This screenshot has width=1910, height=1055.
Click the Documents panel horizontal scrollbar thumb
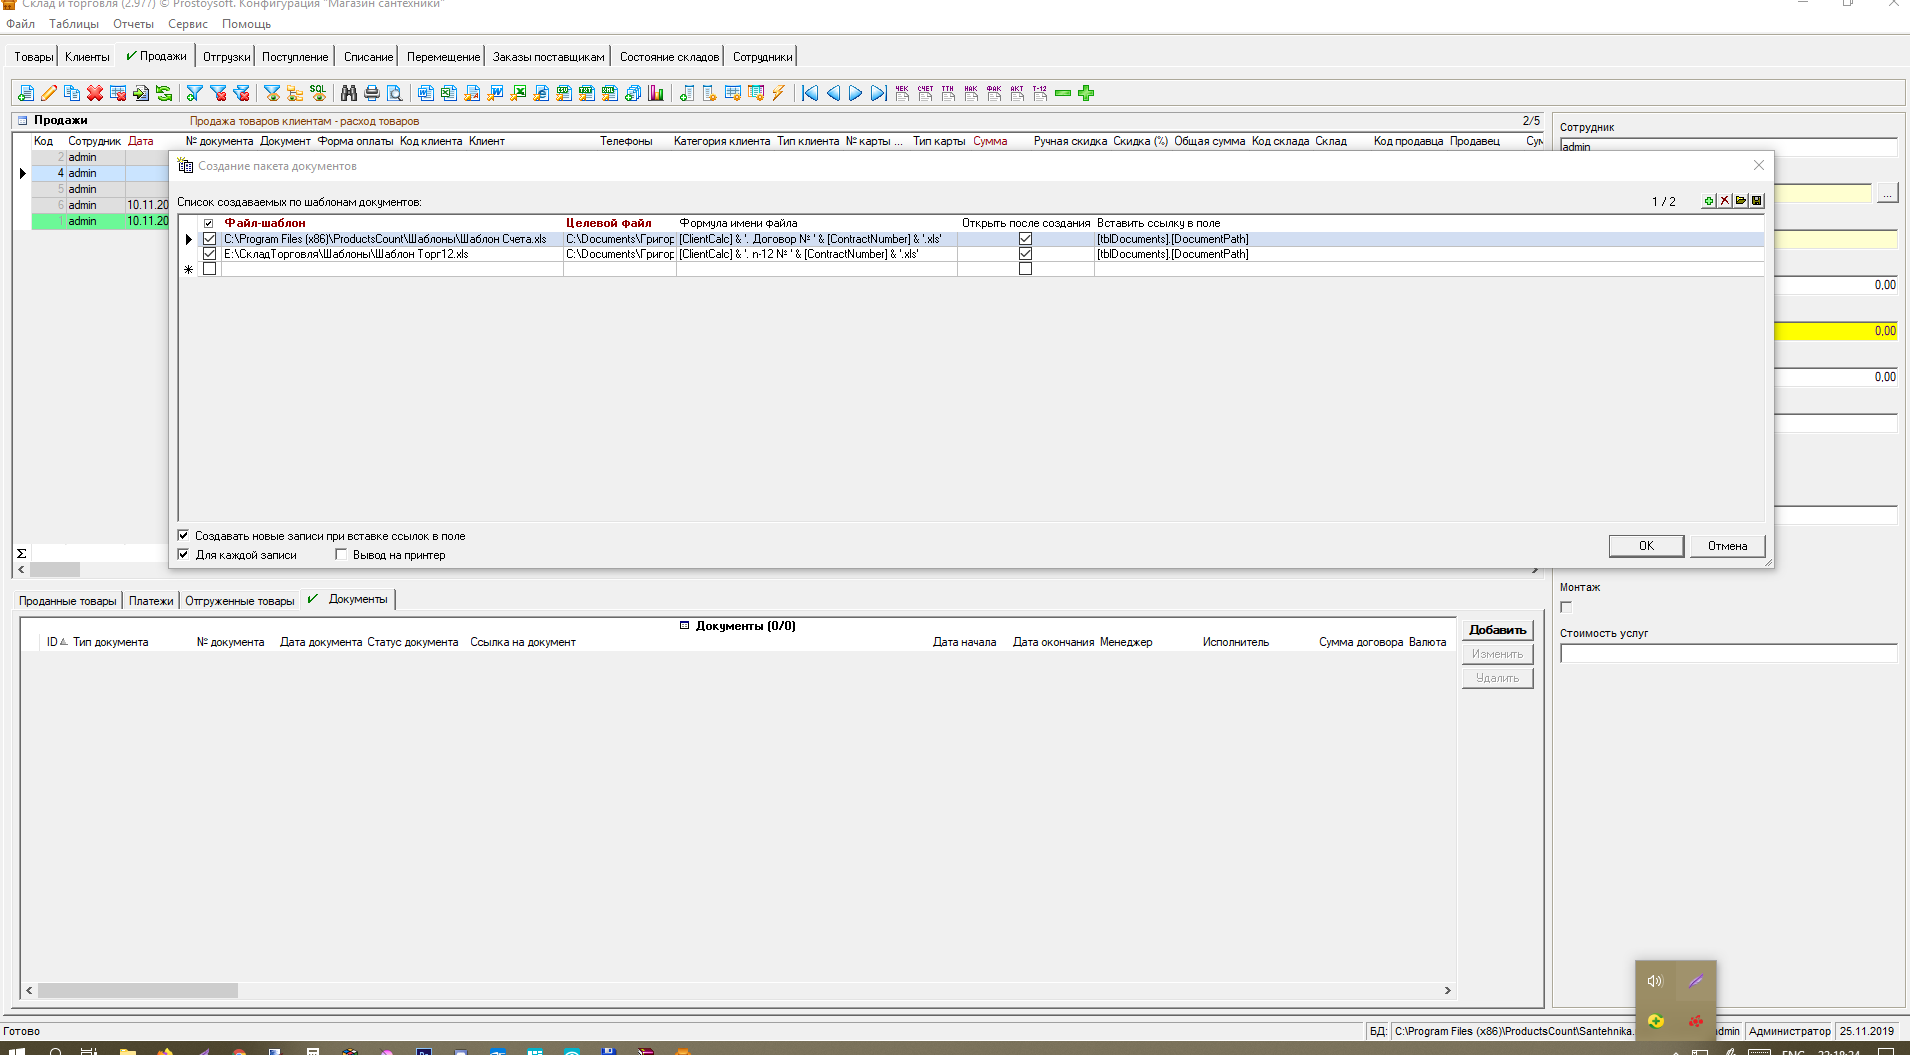tap(138, 990)
